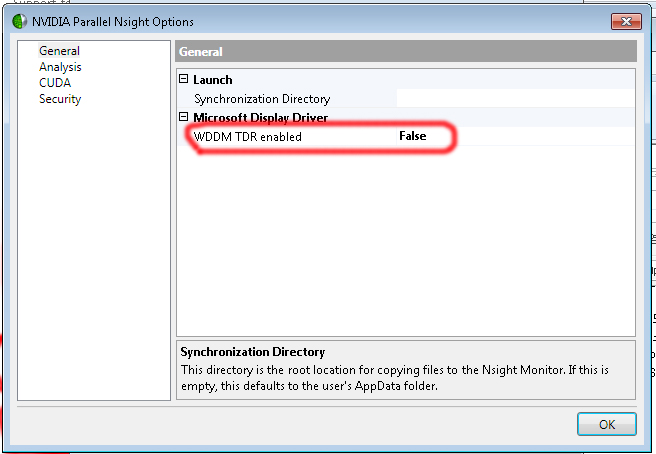Open the WDDM TDR enabled False value
This screenshot has width=656, height=454.
pyautogui.click(x=413, y=137)
